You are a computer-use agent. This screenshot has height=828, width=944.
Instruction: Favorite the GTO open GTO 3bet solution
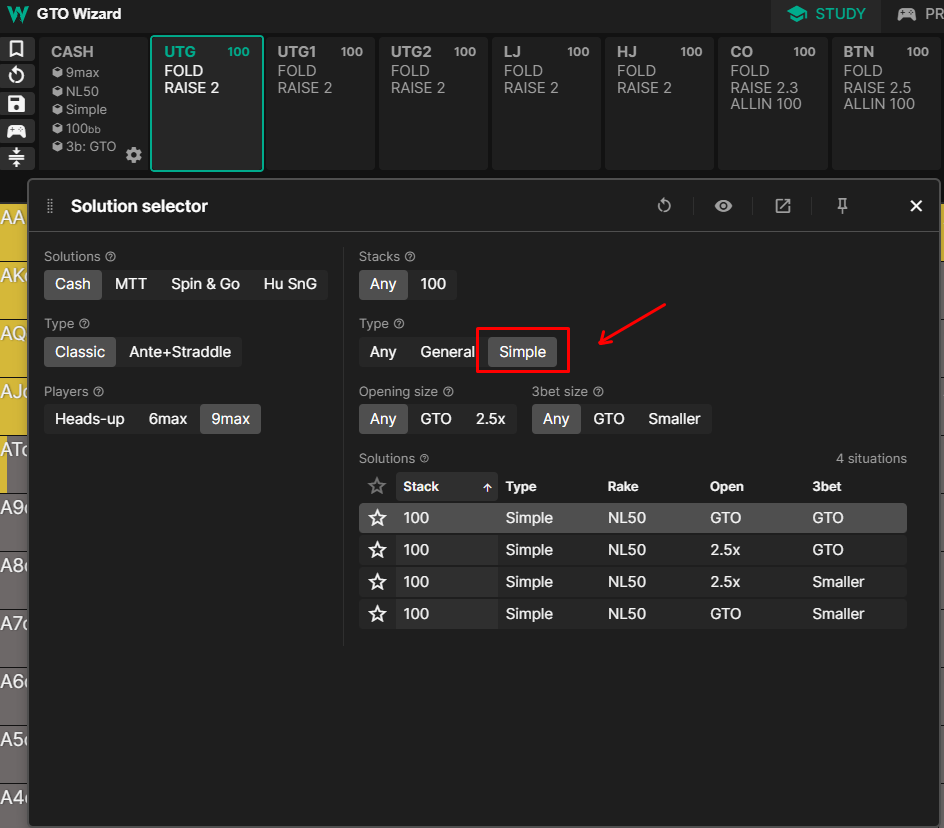377,518
